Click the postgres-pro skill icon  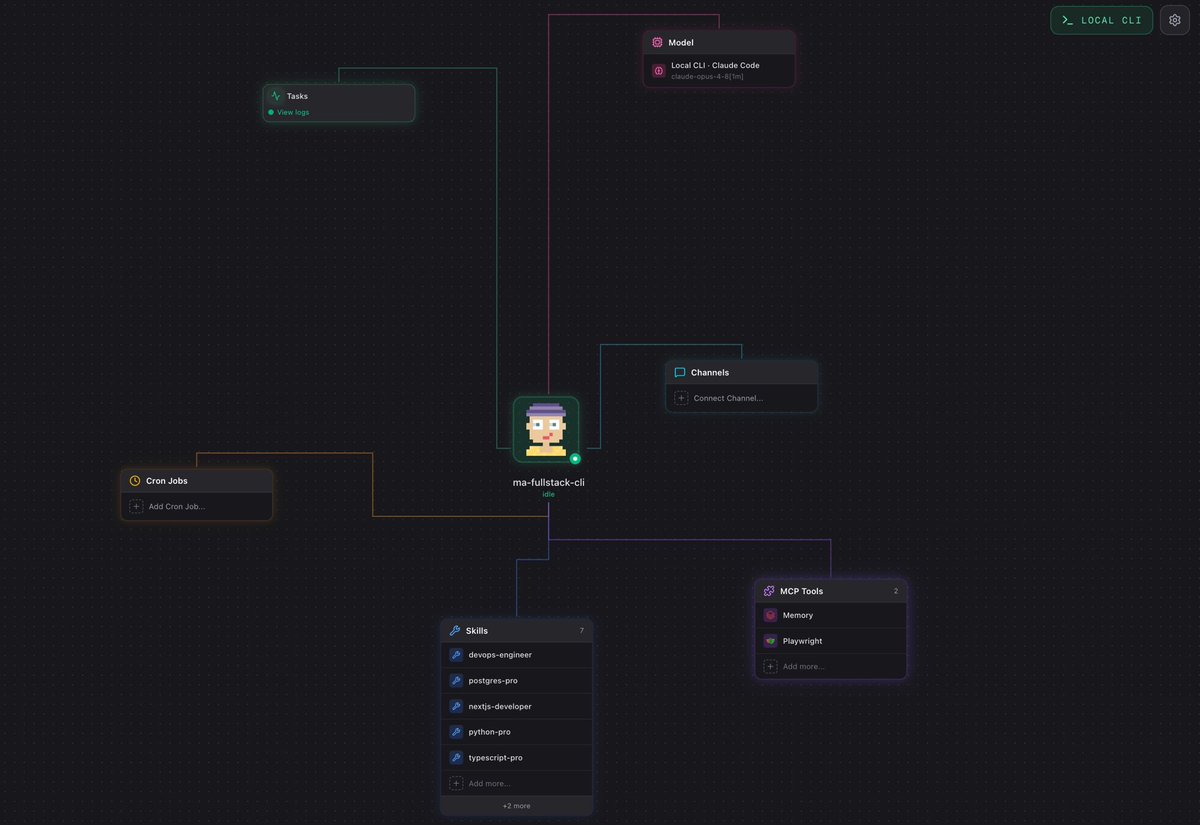(456, 680)
